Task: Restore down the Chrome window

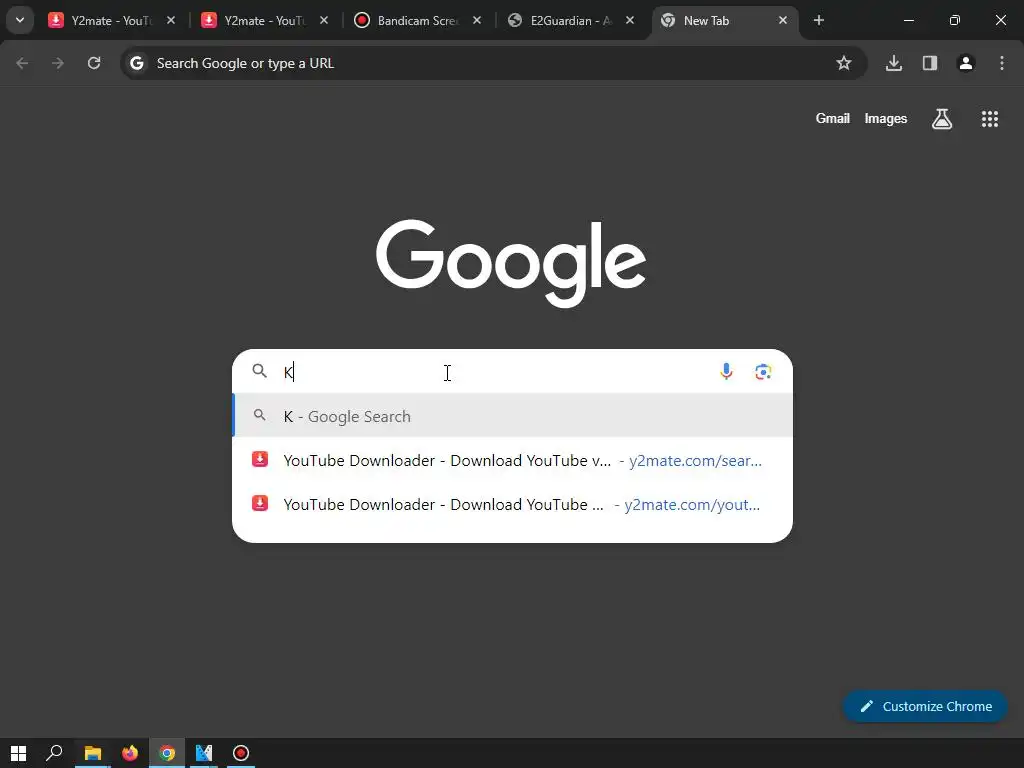Action: point(955,20)
